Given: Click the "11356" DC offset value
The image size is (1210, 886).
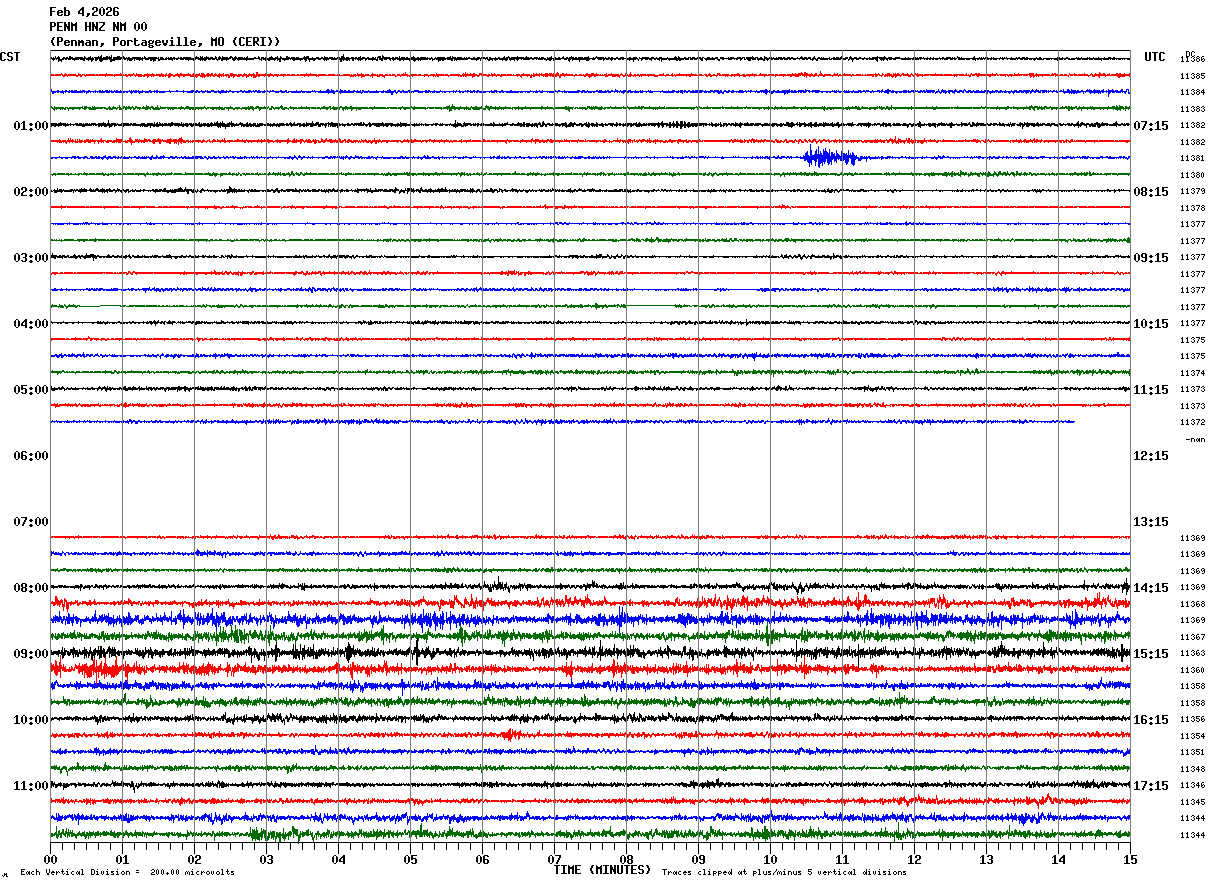Looking at the screenshot, I should click(x=1192, y=720).
